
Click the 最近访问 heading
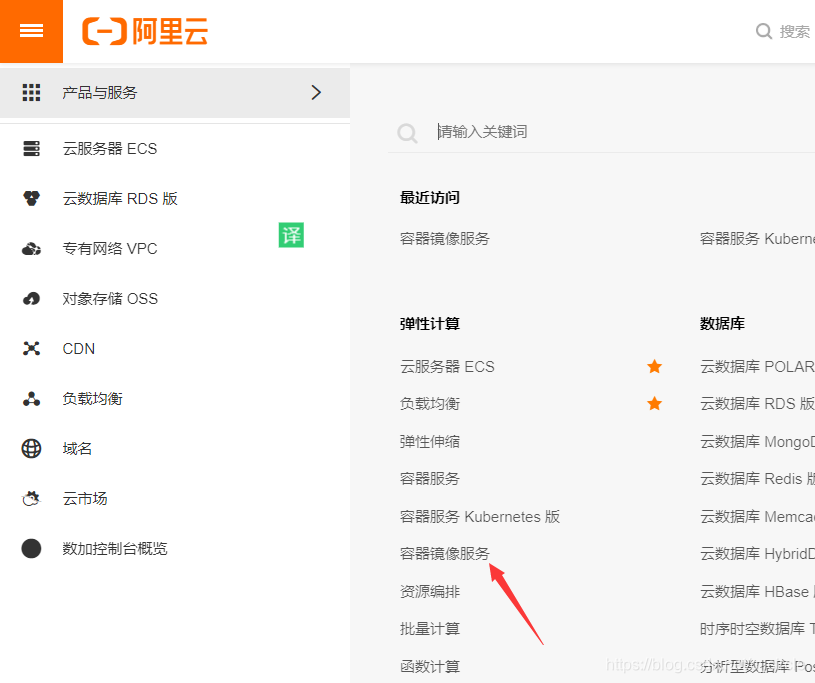[x=430, y=198]
